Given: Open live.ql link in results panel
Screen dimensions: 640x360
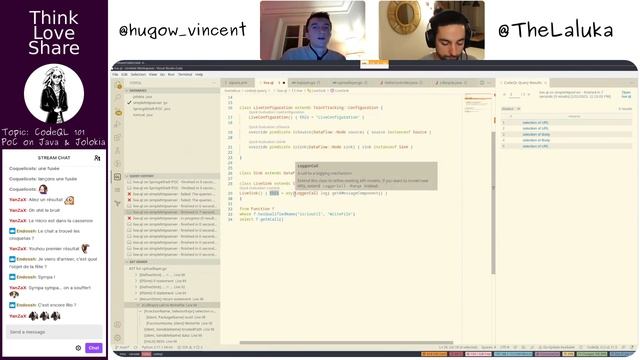Looking at the screenshot, I should 626,94.
